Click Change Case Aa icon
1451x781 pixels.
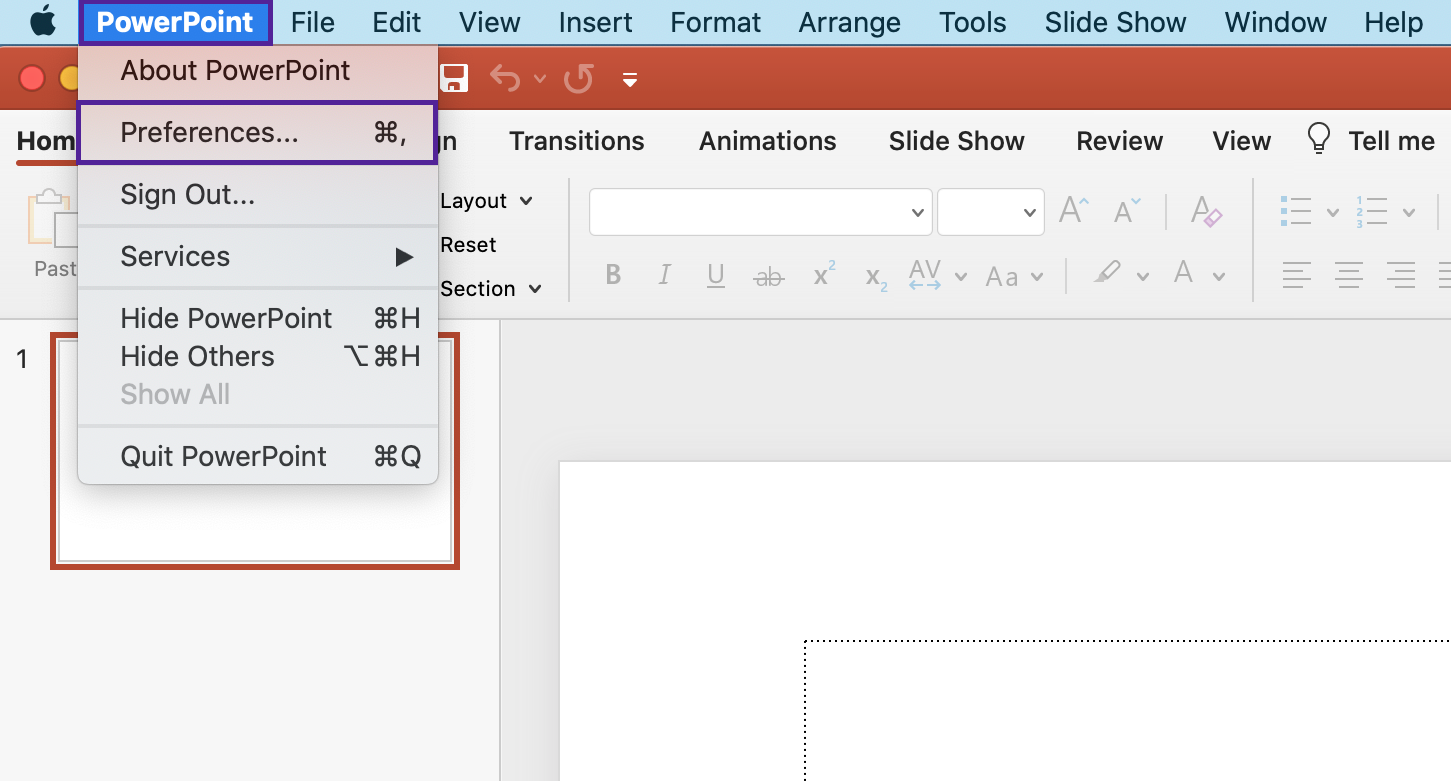(1002, 277)
